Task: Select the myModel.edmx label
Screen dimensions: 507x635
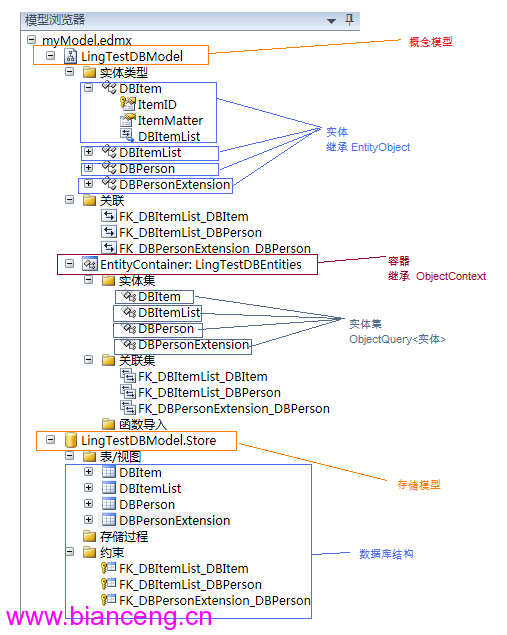Action: [x=87, y=40]
